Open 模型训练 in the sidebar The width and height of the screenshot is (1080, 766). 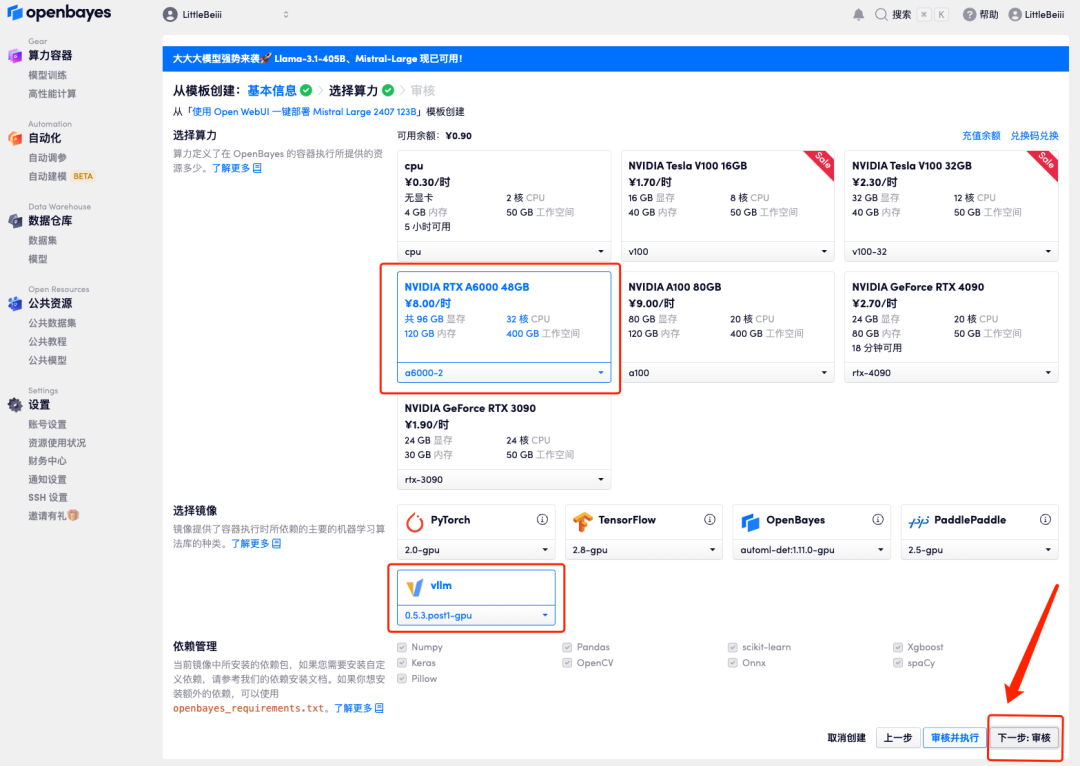48,75
